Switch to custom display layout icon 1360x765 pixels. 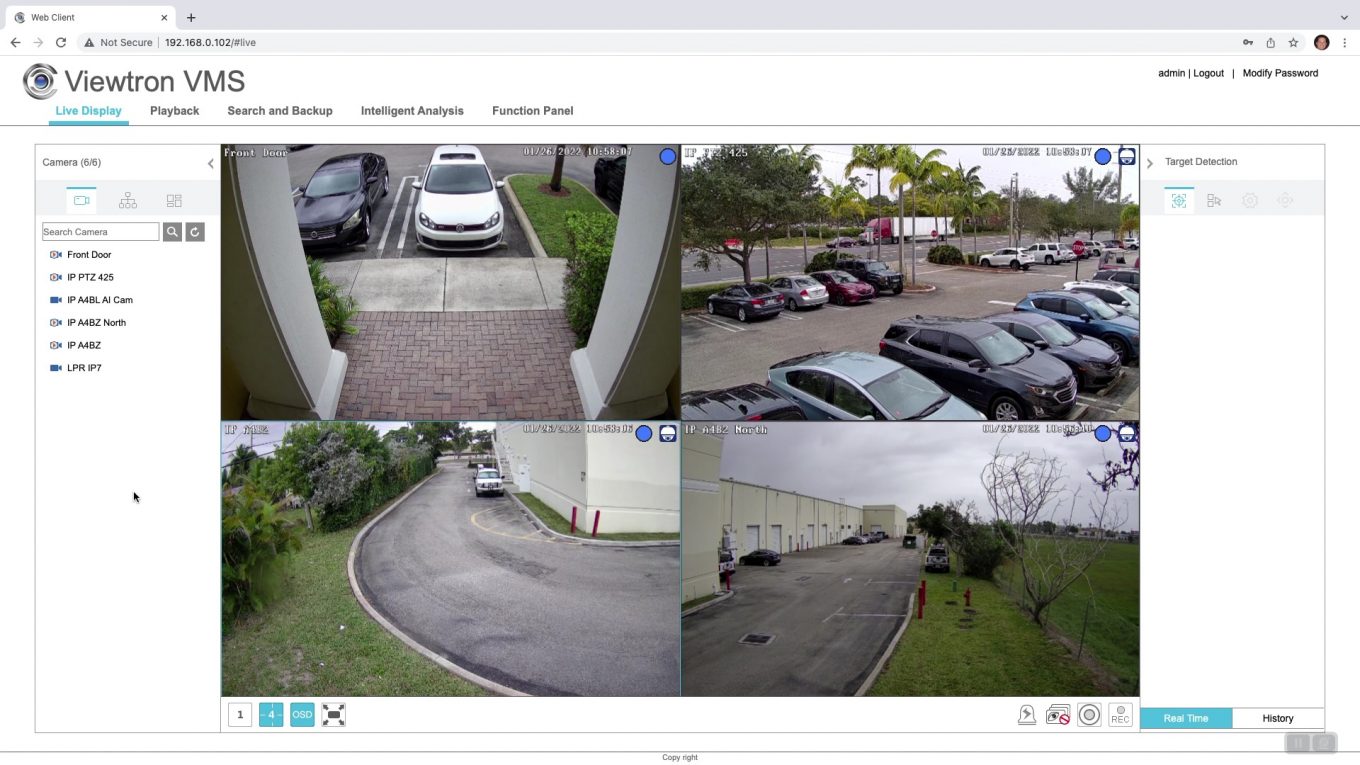174,199
